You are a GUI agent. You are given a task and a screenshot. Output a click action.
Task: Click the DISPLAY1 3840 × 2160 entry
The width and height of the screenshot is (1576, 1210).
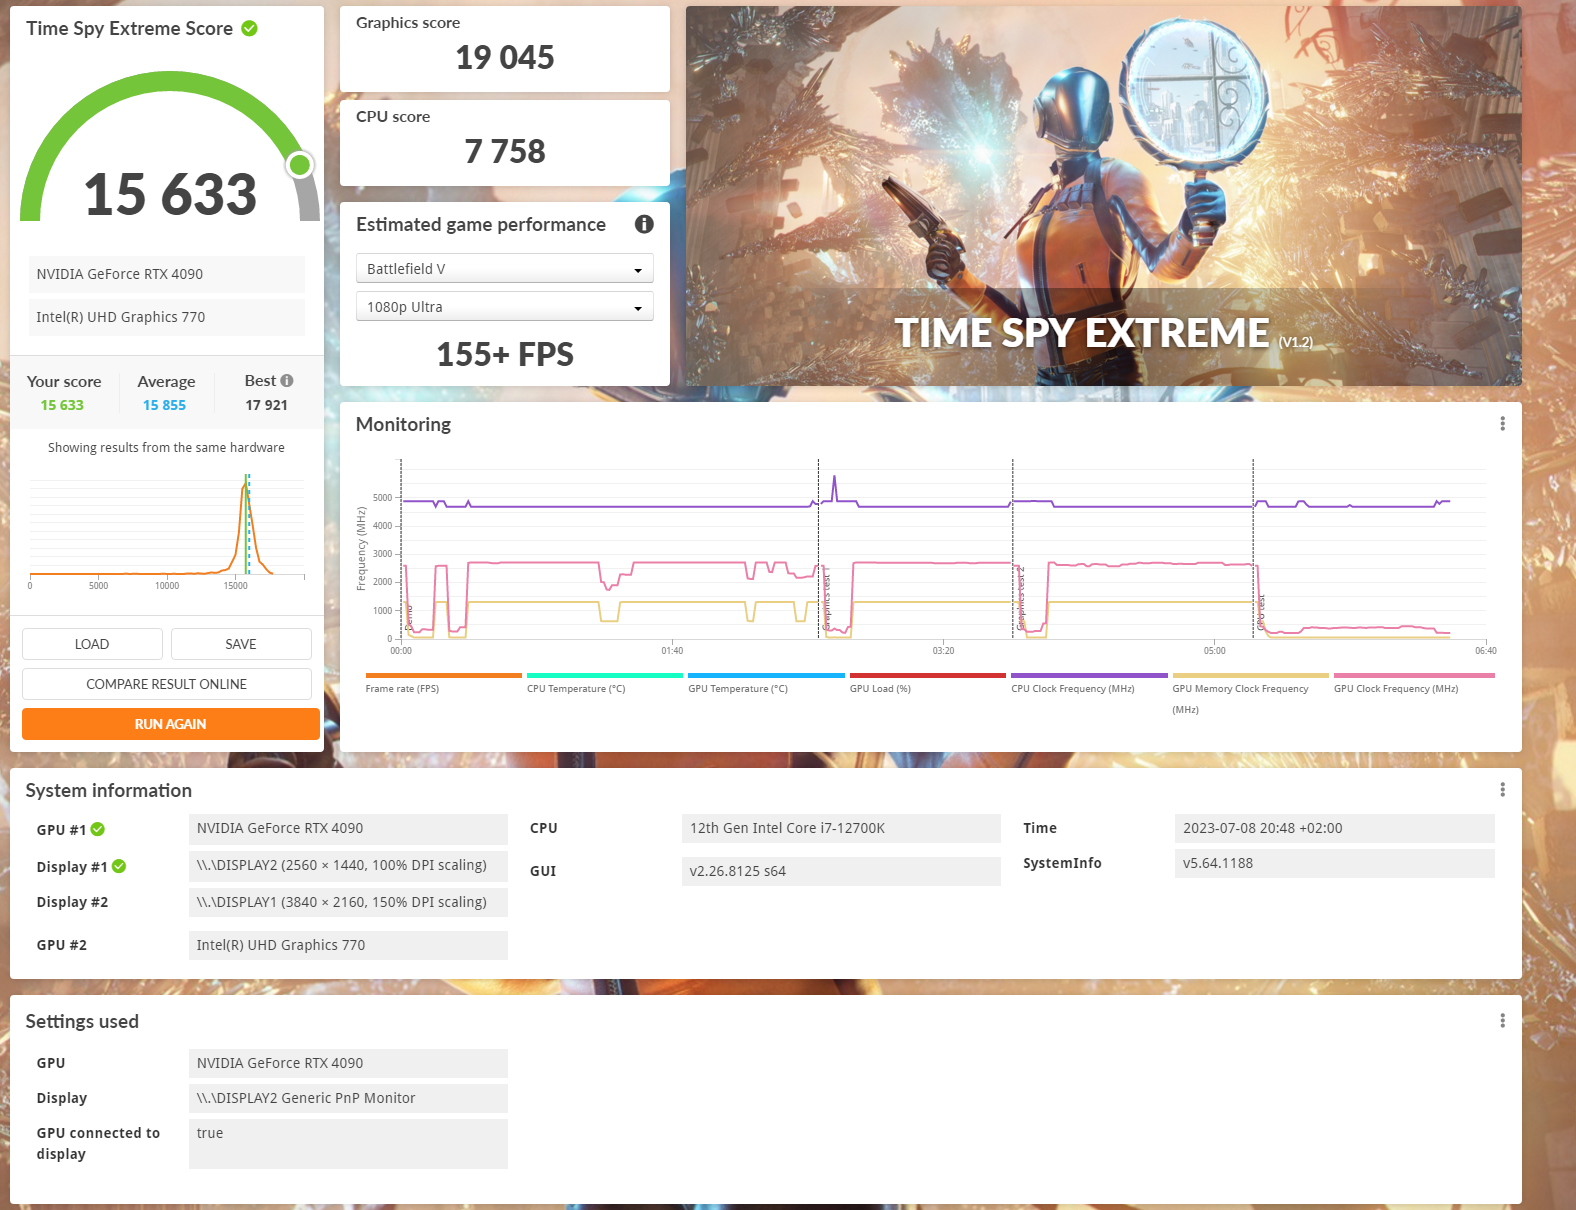click(348, 902)
